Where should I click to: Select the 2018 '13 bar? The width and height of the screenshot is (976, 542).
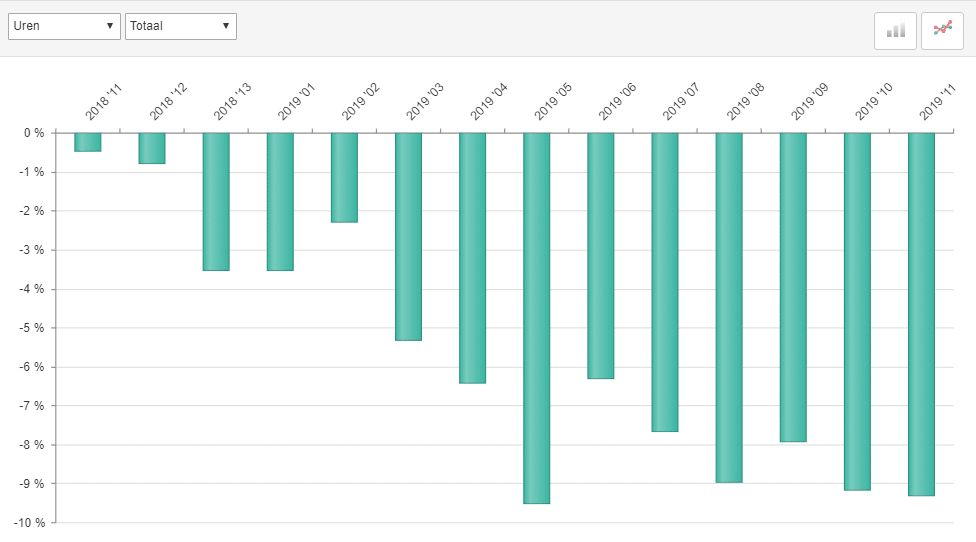(x=216, y=201)
